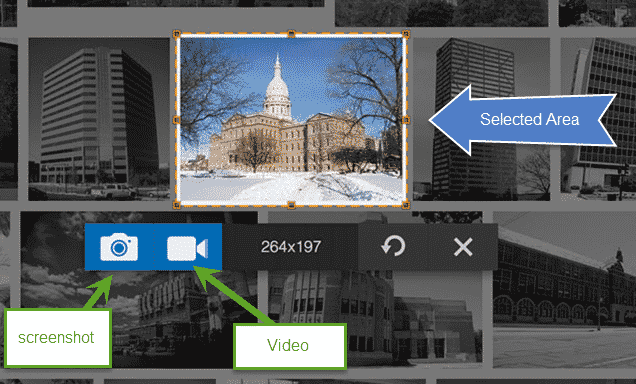Click the selected capitol building photo
This screenshot has height=384, width=636.
coord(291,120)
